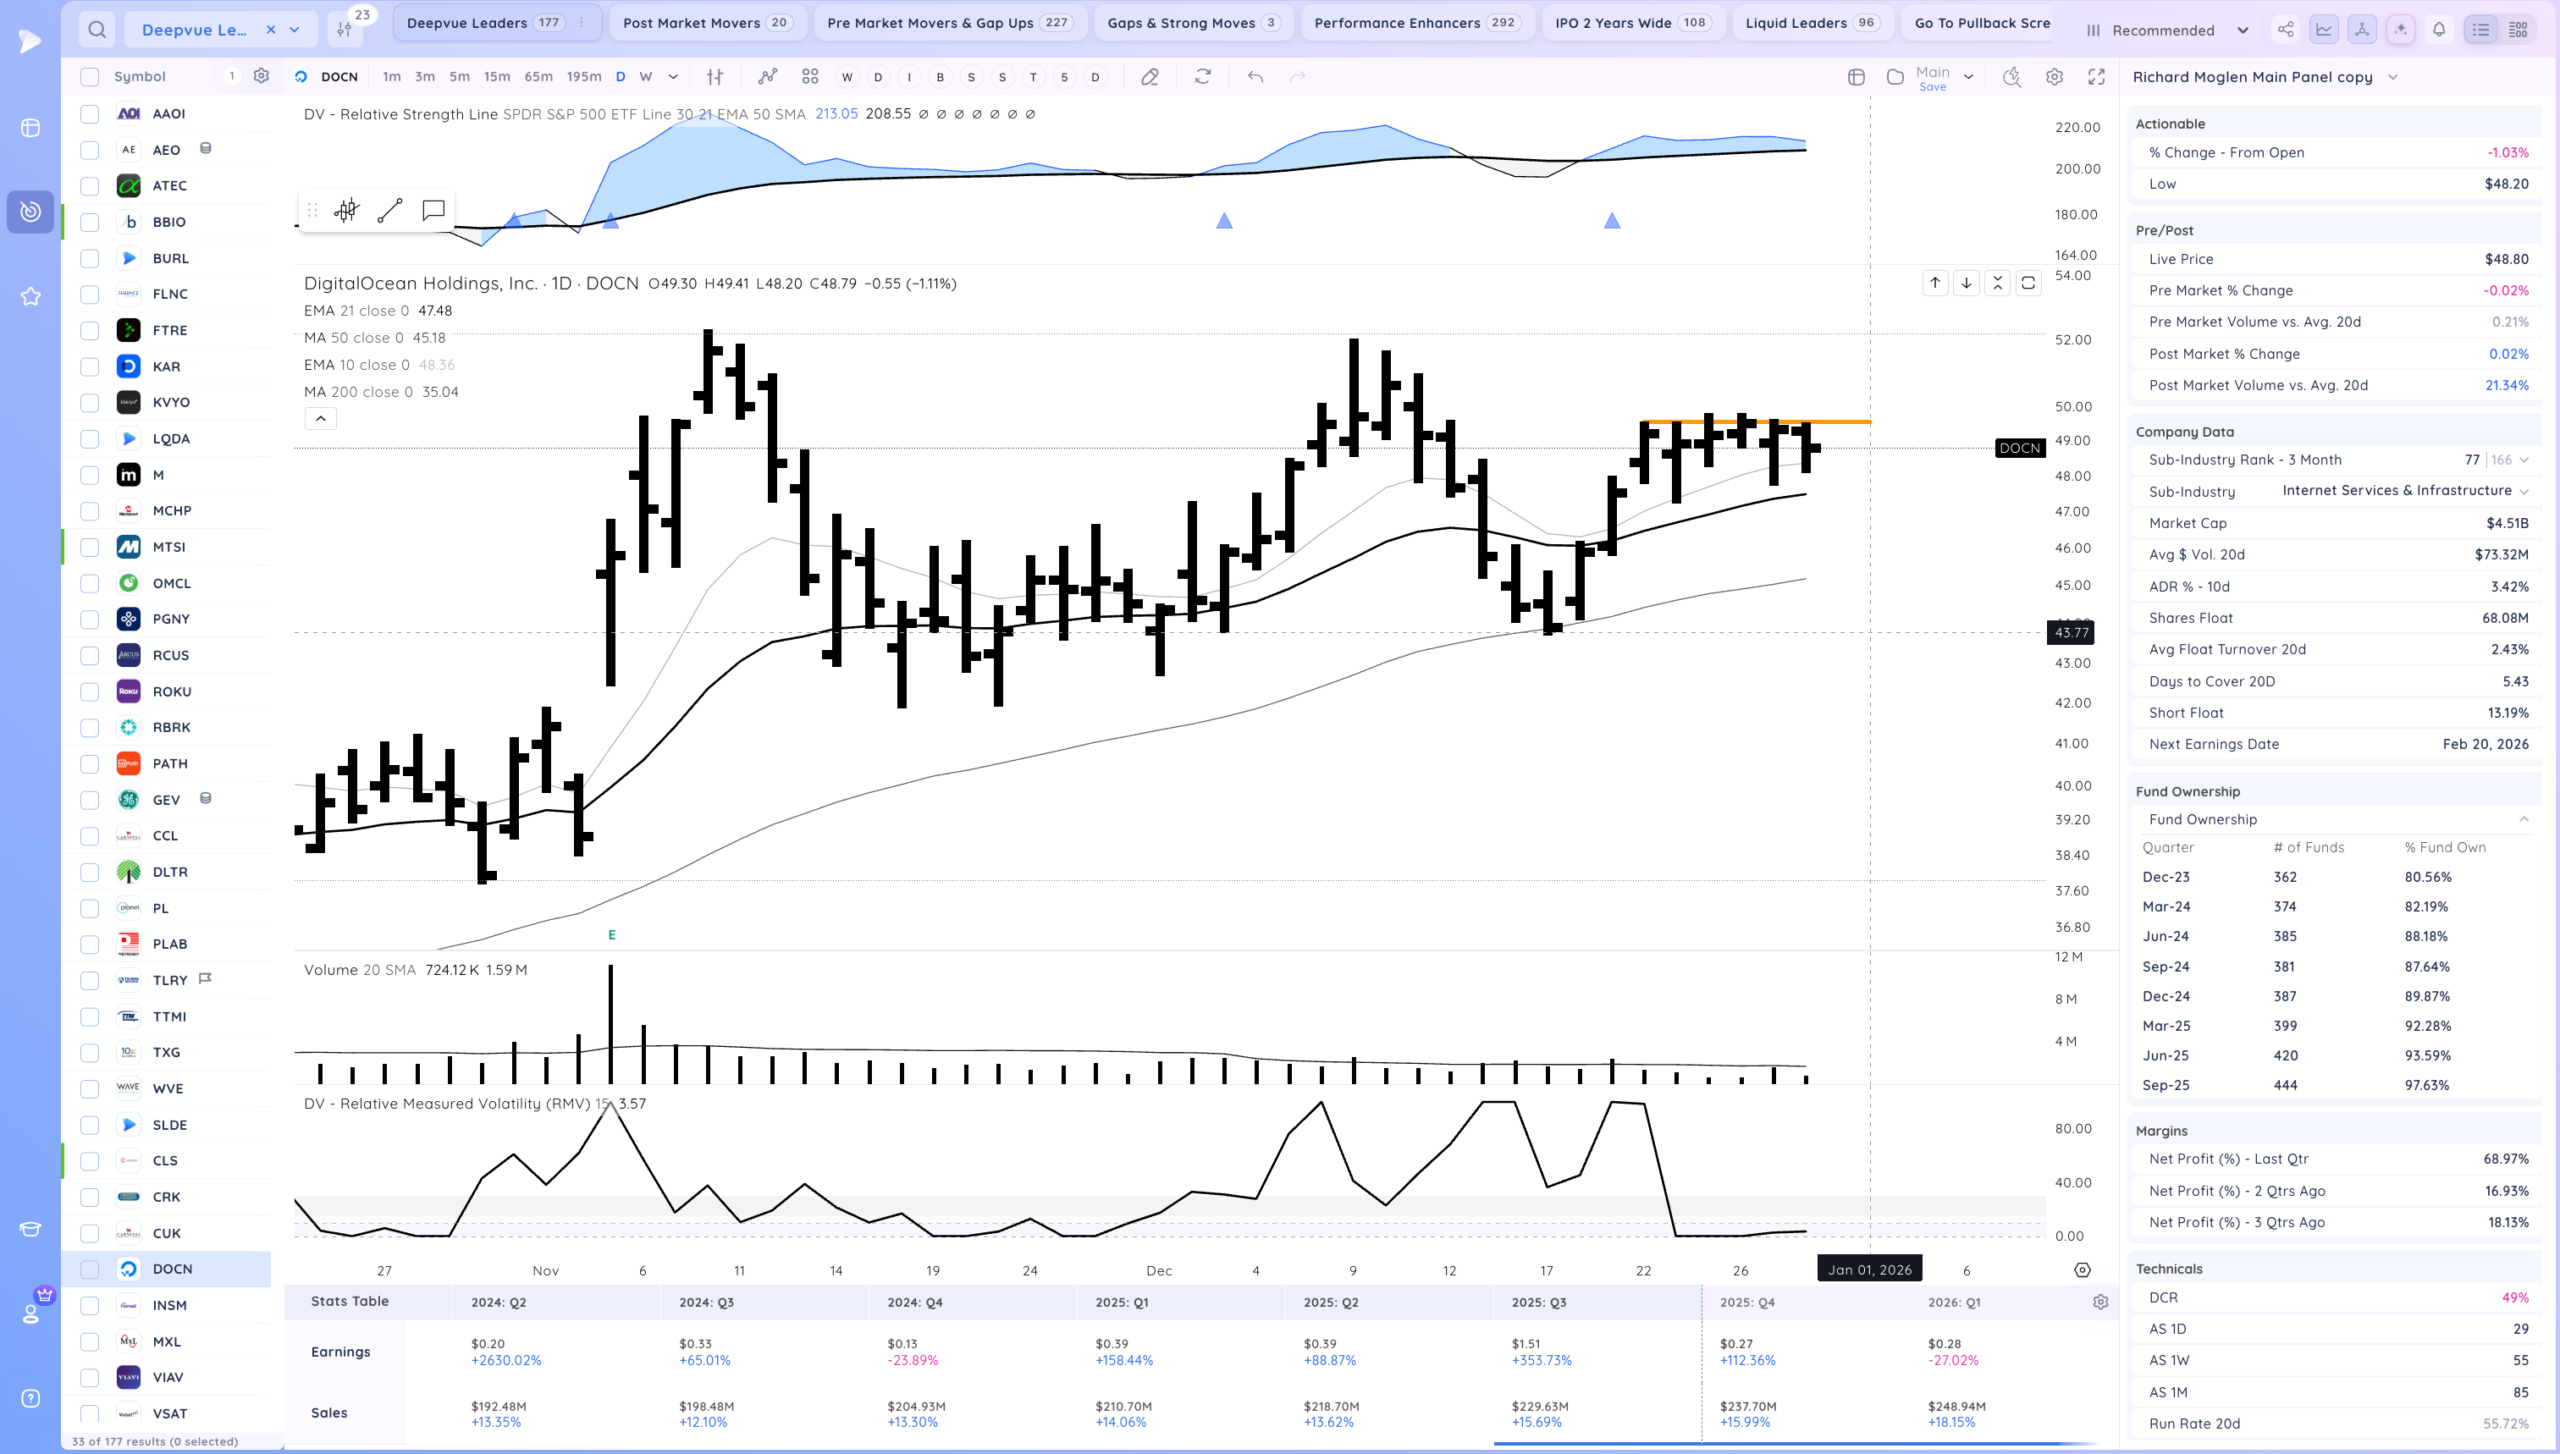Click the chart type bars icon
Image resolution: width=2560 pixels, height=1454 pixels.
(x=715, y=76)
